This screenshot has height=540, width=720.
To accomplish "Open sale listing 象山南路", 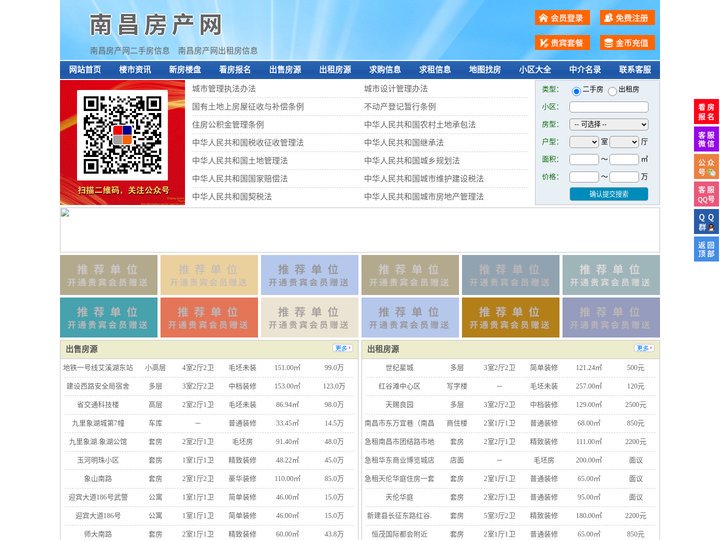I will point(98,478).
